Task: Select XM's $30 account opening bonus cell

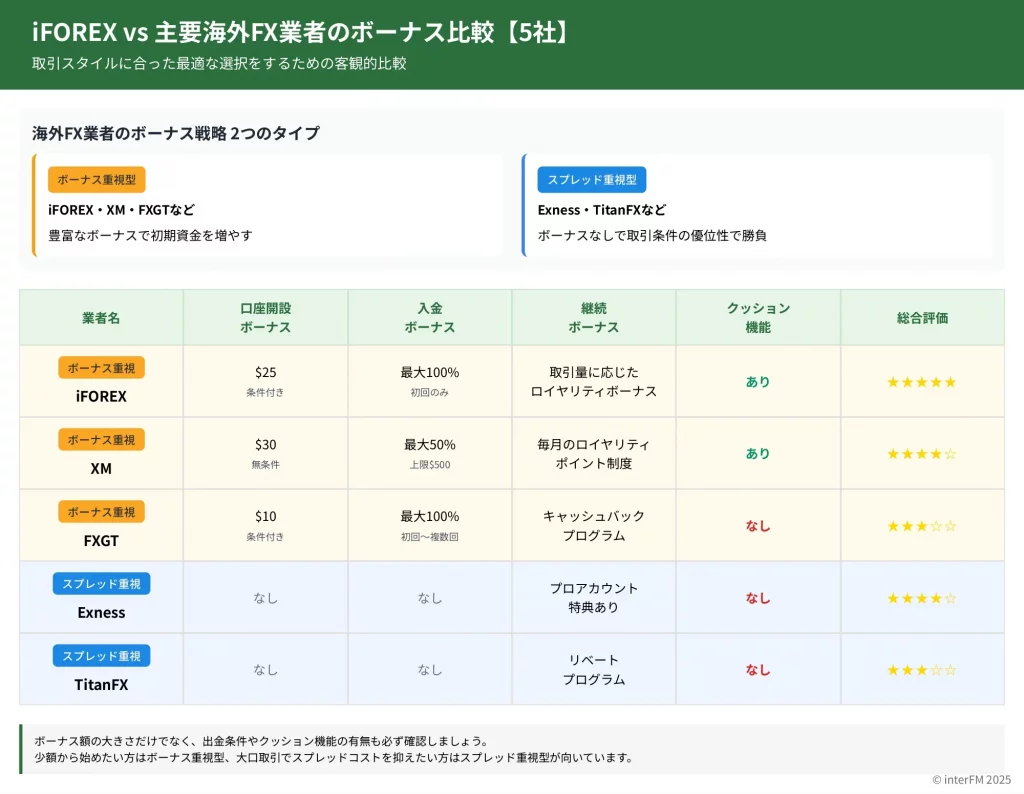Action: (265, 453)
